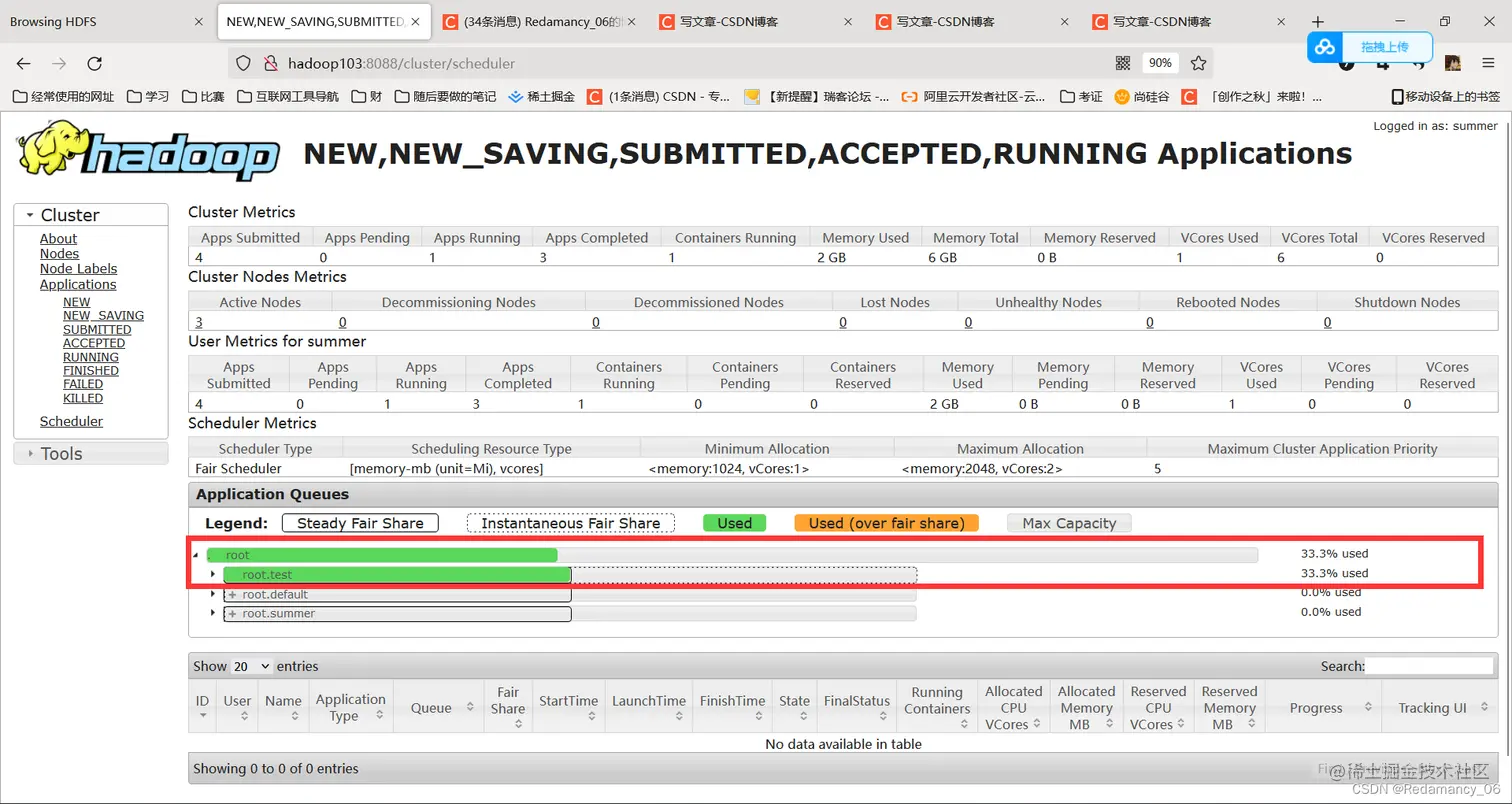
Task: Click the Active Nodes count link 3
Action: point(199,322)
